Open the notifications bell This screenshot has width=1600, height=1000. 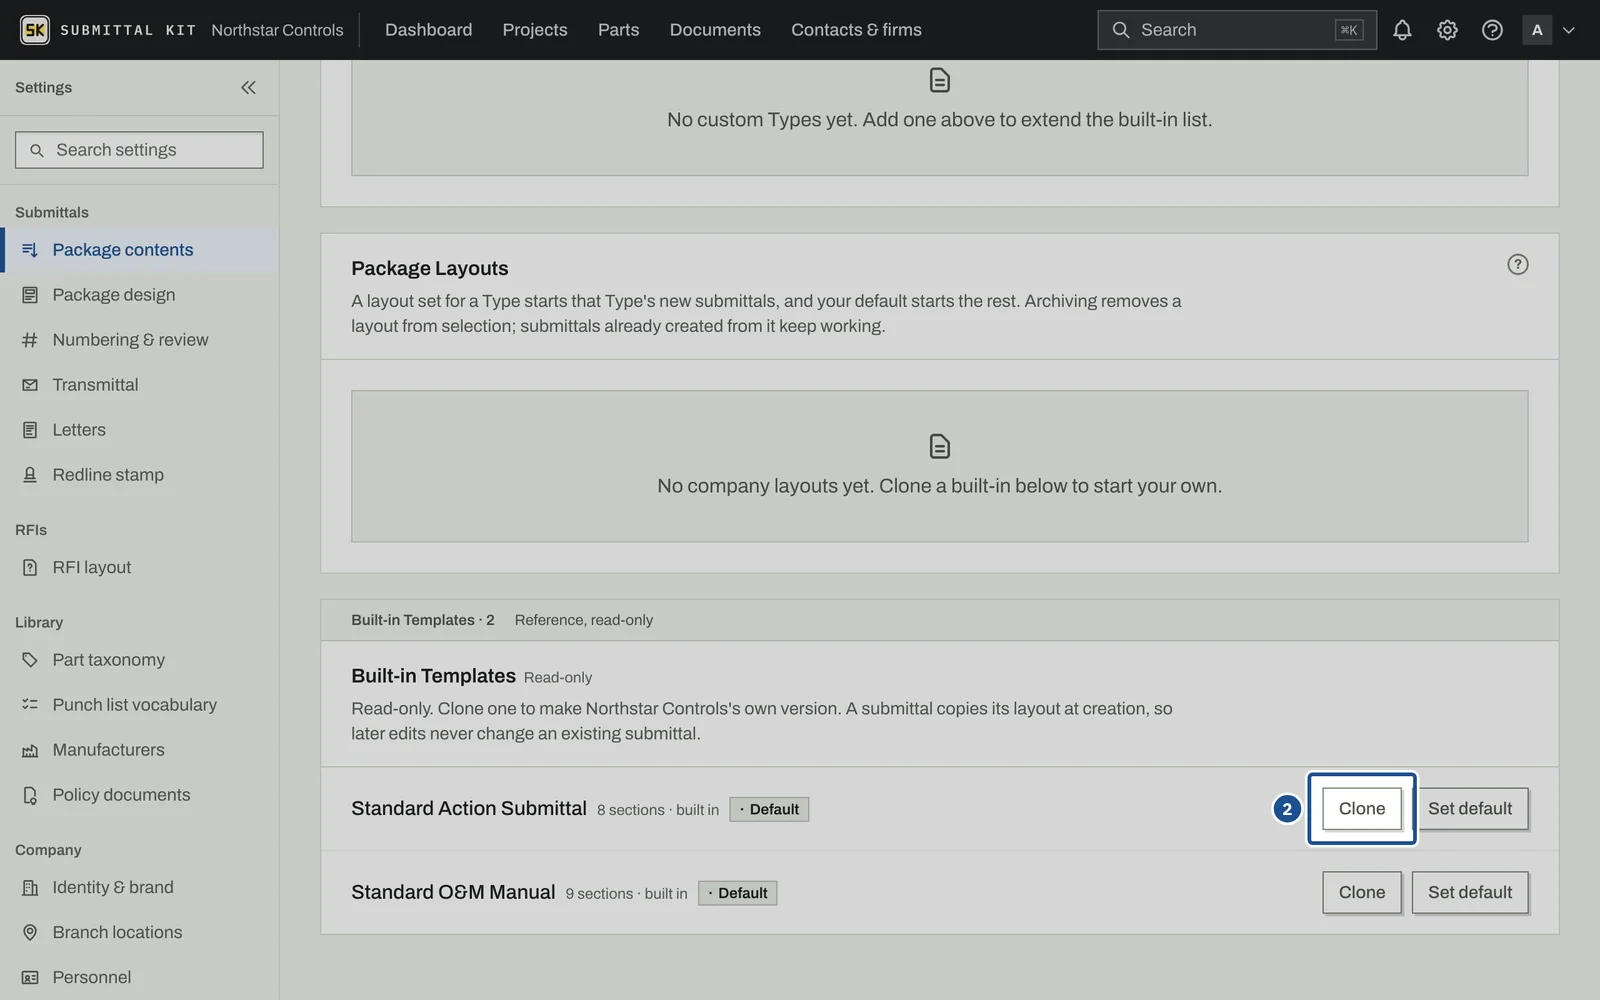tap(1402, 30)
